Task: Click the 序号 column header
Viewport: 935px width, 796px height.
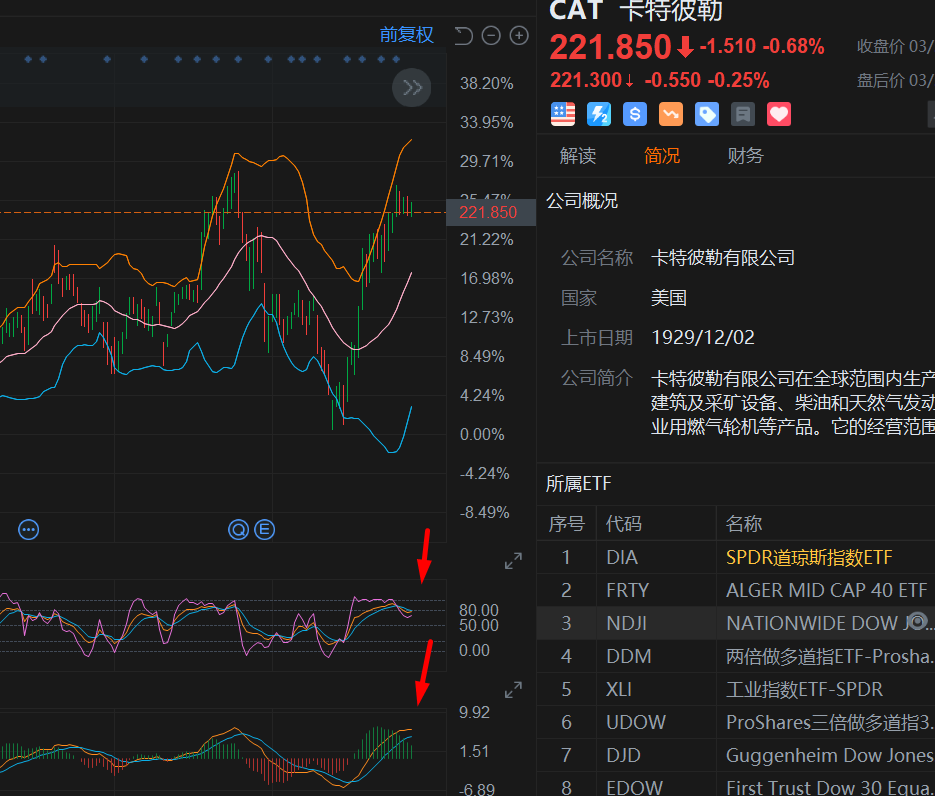Action: tap(566, 524)
